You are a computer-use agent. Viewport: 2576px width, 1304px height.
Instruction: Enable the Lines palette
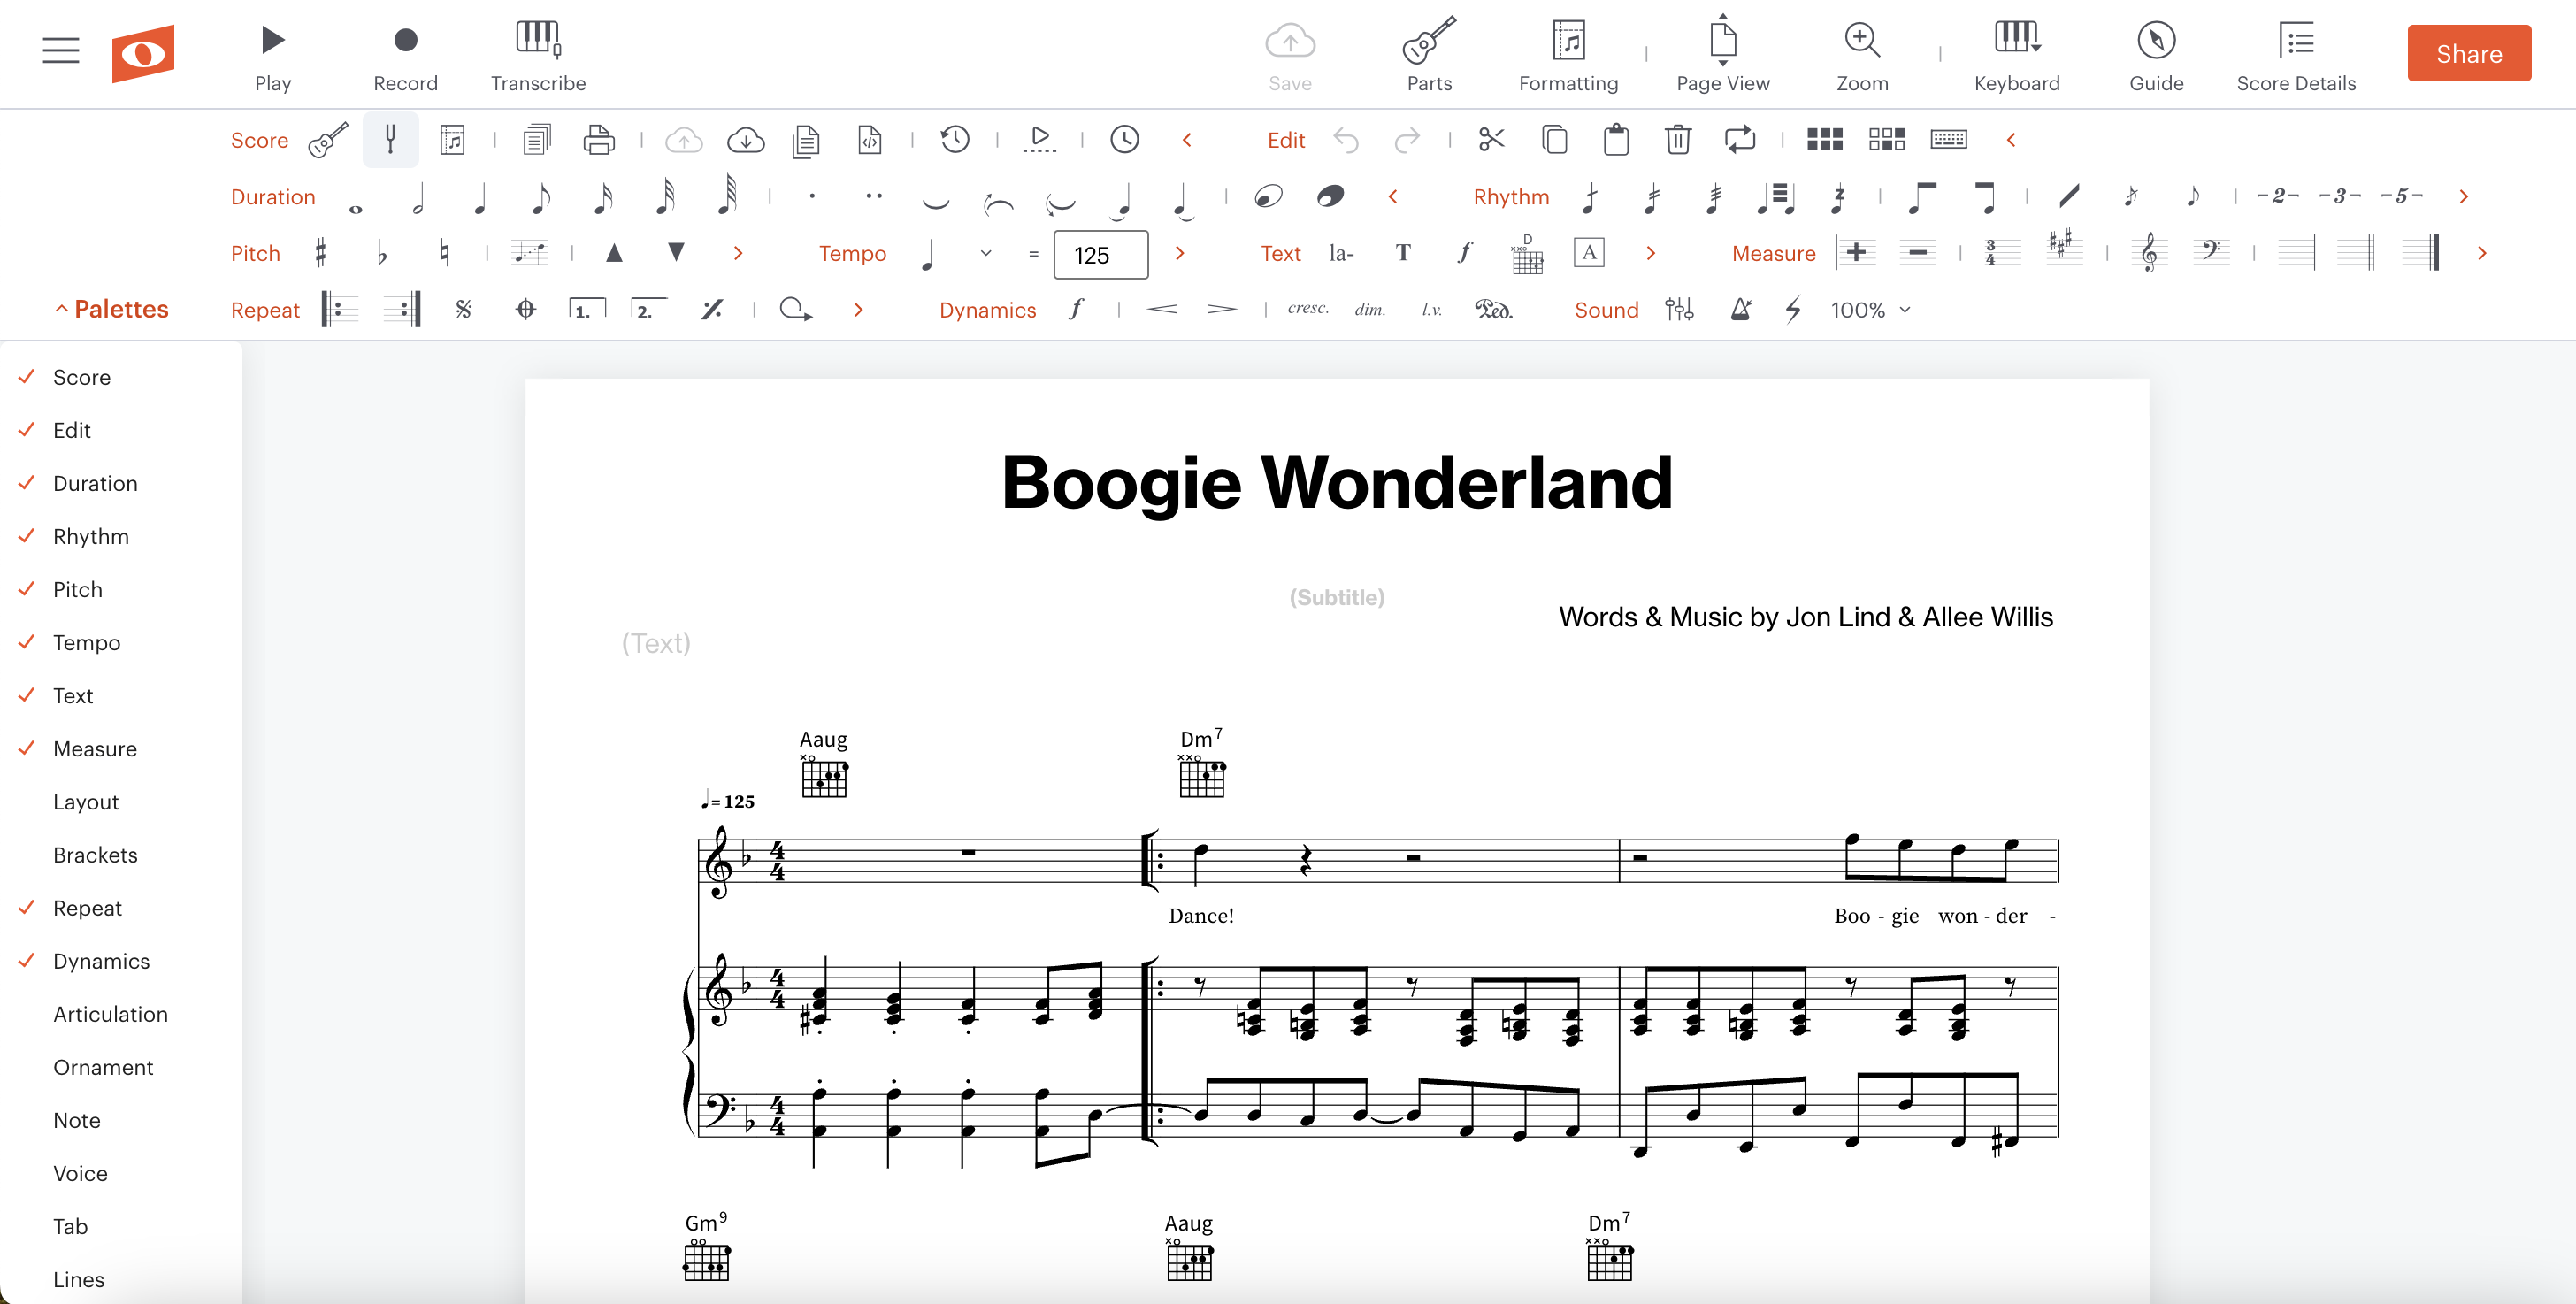(78, 1279)
